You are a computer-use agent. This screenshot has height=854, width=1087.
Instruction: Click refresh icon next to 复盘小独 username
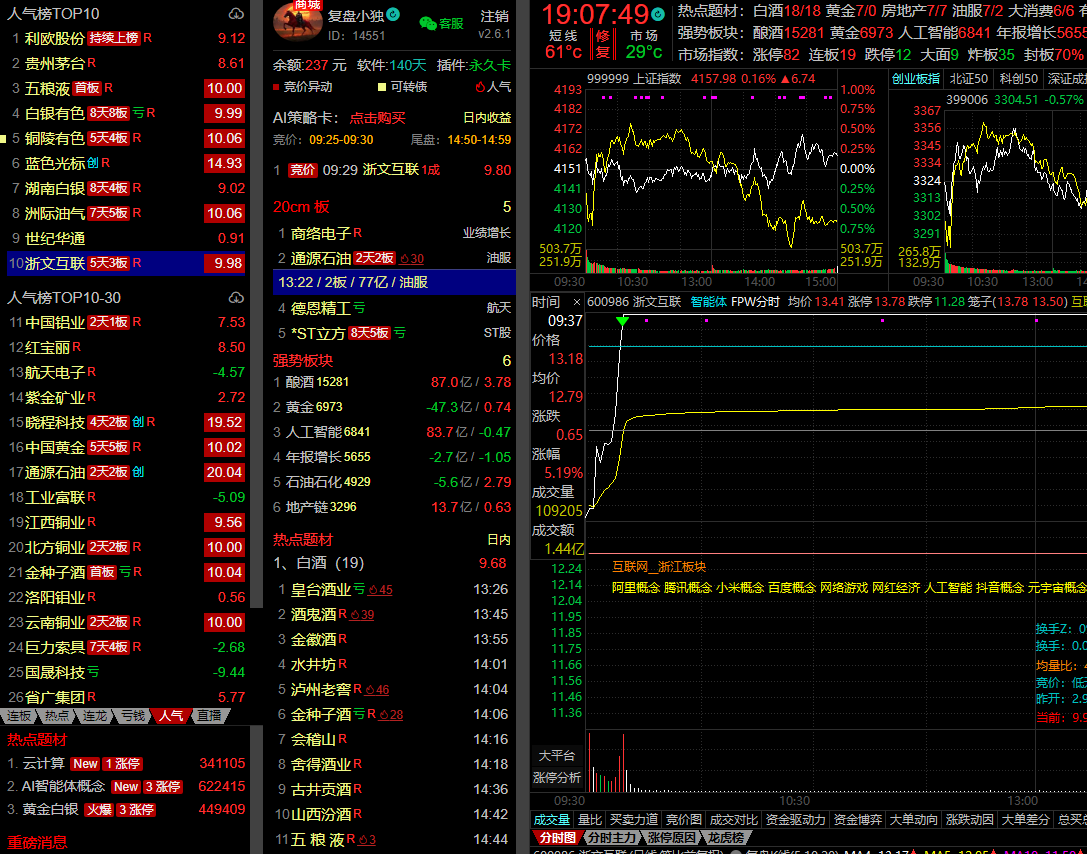click(393, 15)
